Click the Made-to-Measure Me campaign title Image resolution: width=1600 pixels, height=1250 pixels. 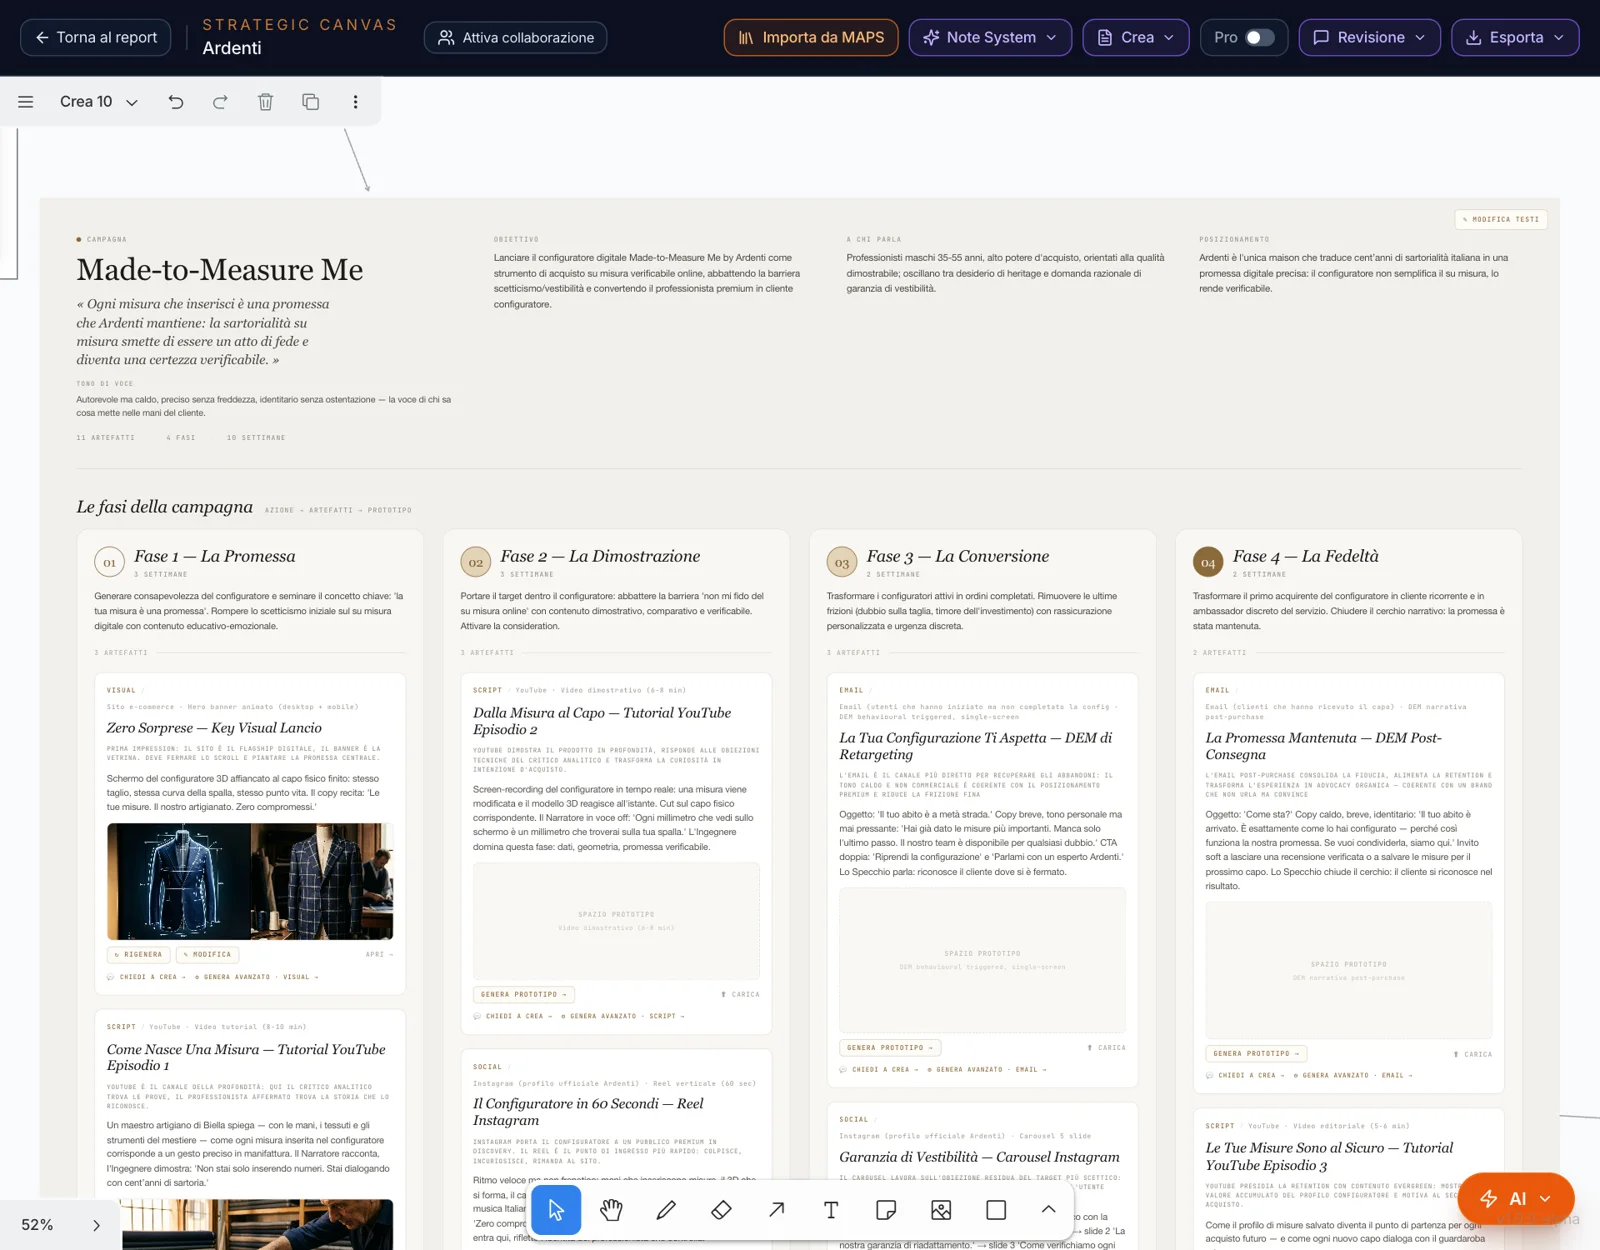[220, 270]
